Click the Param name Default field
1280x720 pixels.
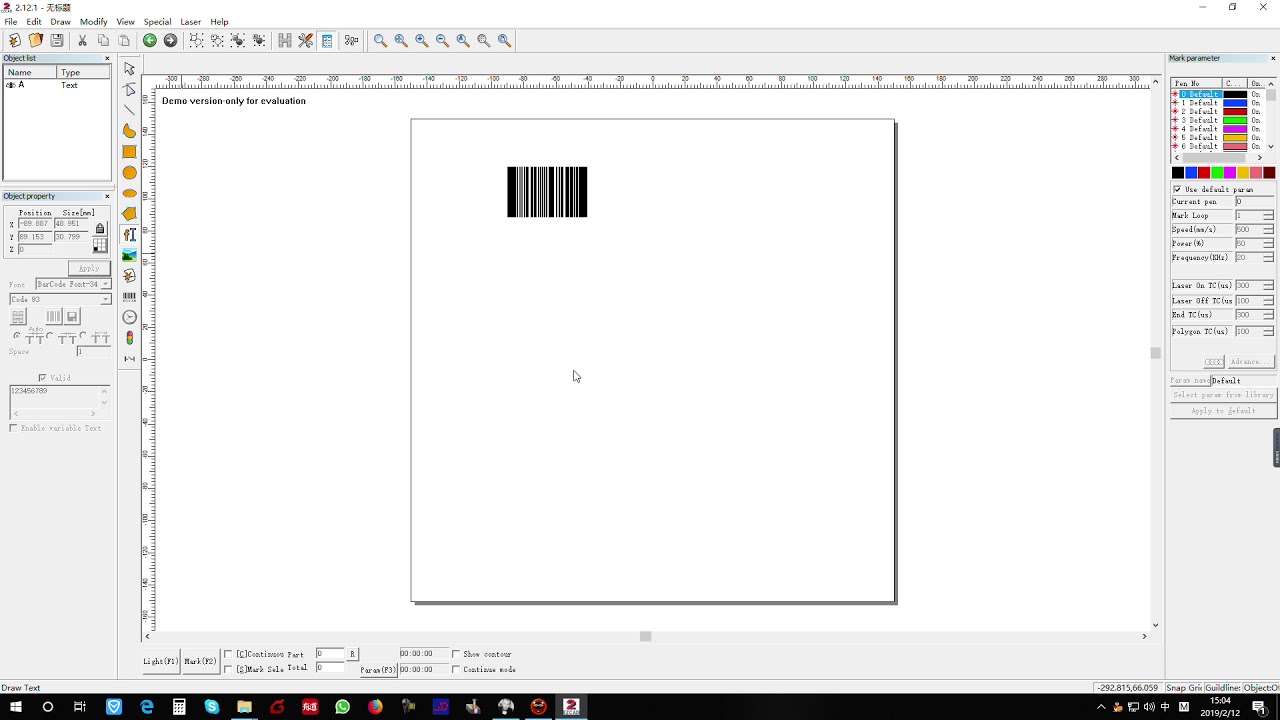[1242, 380]
